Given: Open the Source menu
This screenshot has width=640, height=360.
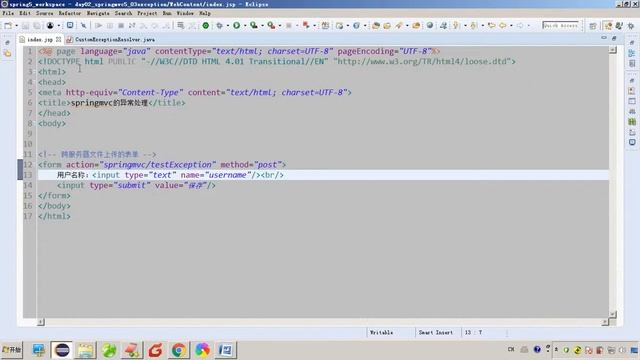Looking at the screenshot, I should [x=44, y=13].
